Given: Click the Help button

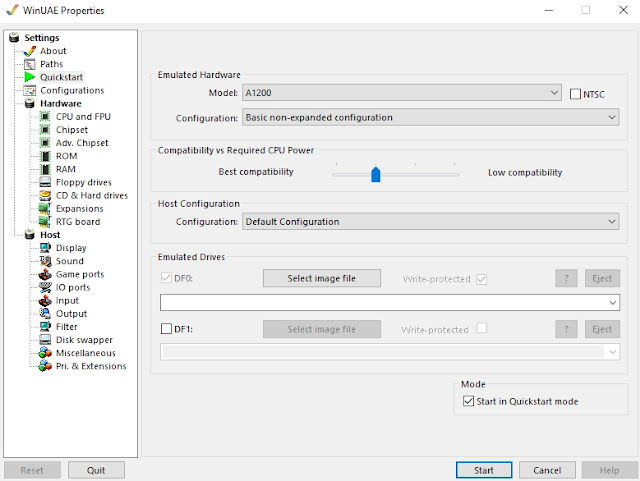Looking at the screenshot, I should click(x=609, y=470).
